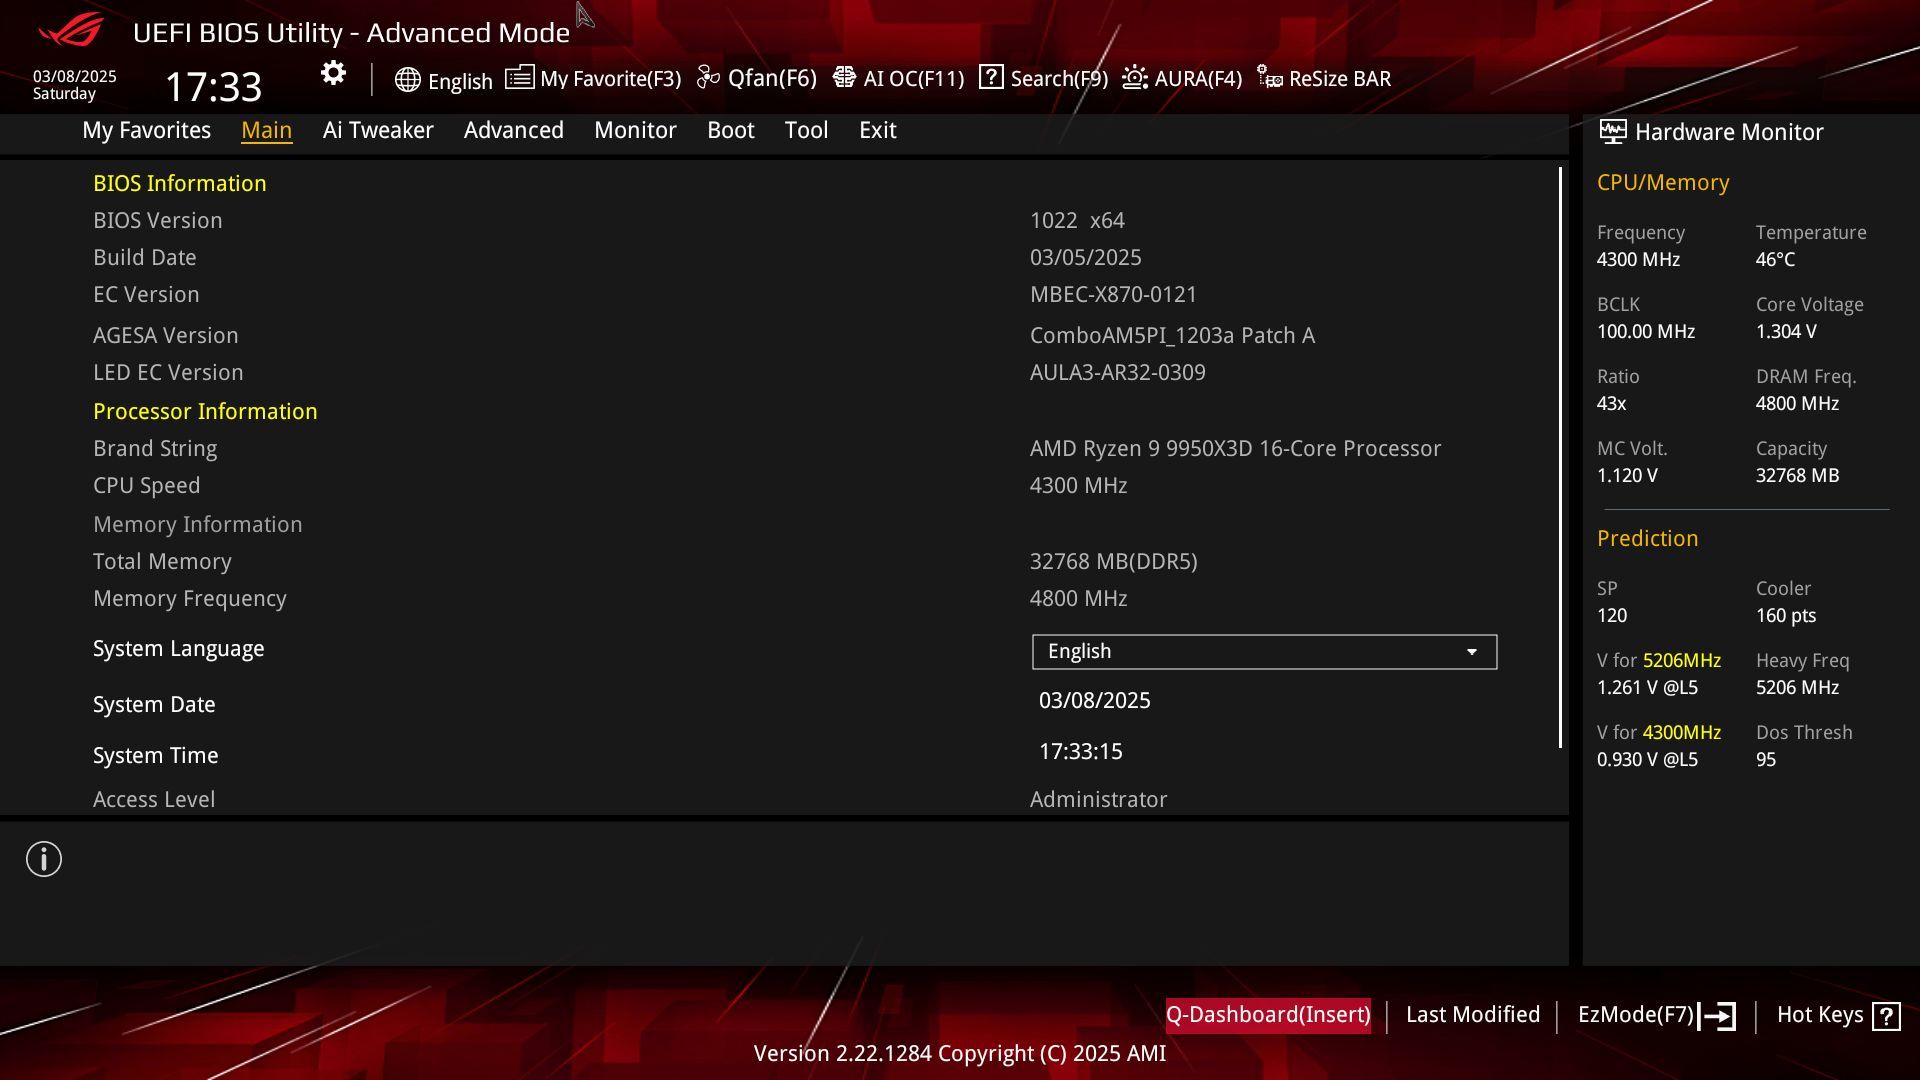
Task: Open Q-Dashboard(Insert)
Action: point(1268,1015)
